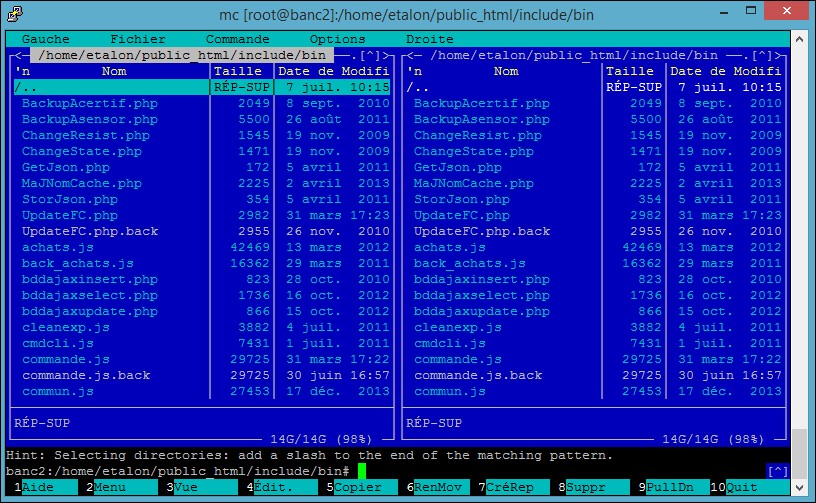The width and height of the screenshot is (816, 503).
Task: Expand left panel history with [^] indicator
Action: (370, 55)
